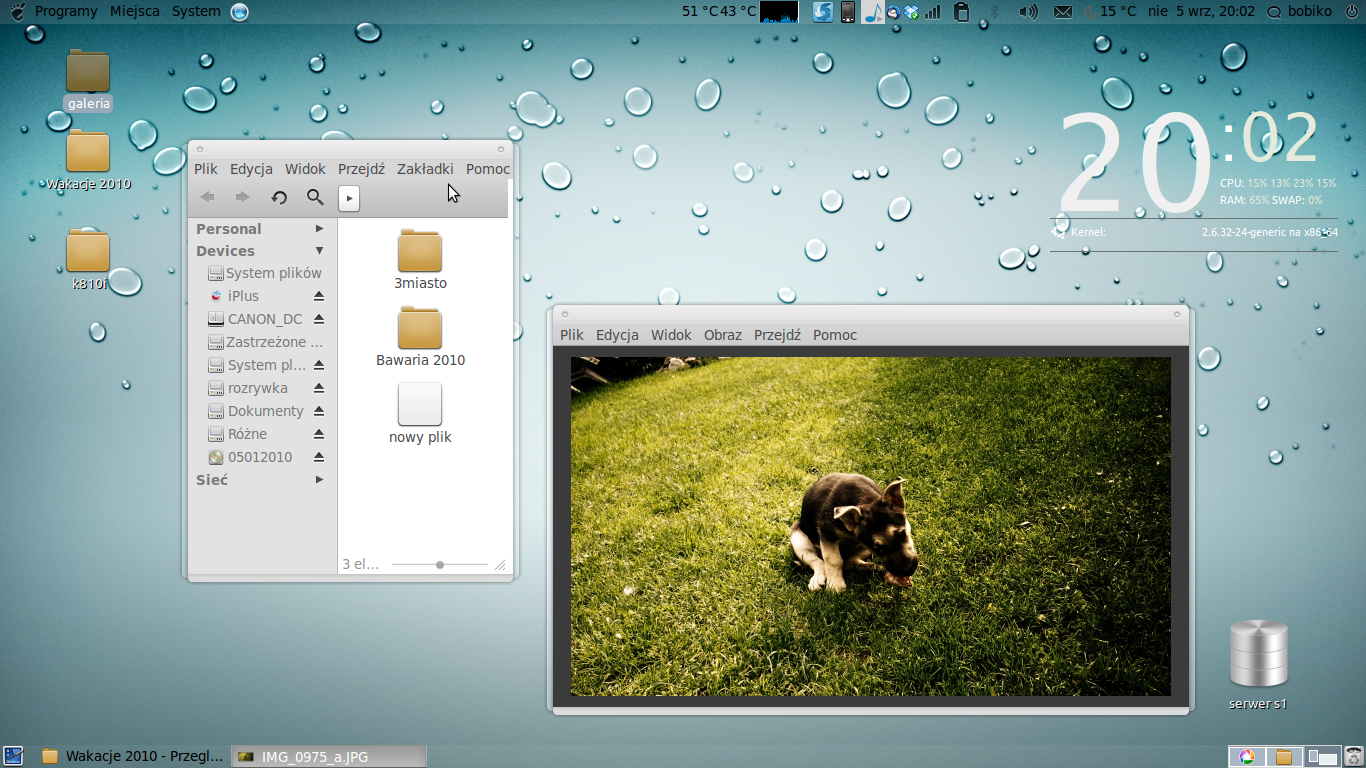Eject the CANON_DC device
Image resolution: width=1366 pixels, height=768 pixels.
click(319, 319)
